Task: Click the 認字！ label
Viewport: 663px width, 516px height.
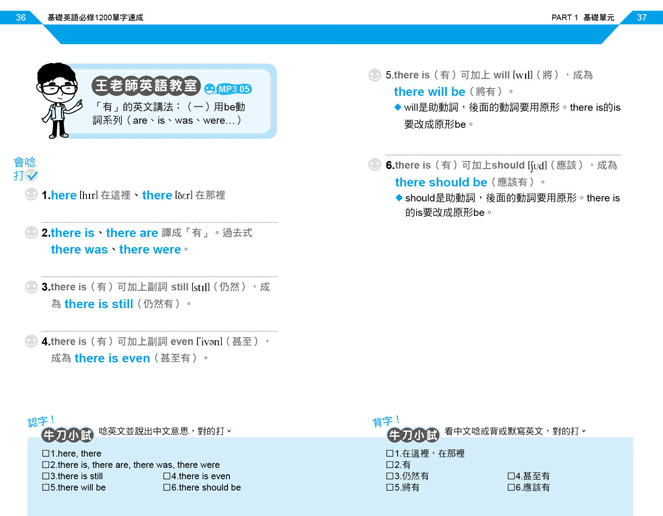Action: (x=41, y=421)
